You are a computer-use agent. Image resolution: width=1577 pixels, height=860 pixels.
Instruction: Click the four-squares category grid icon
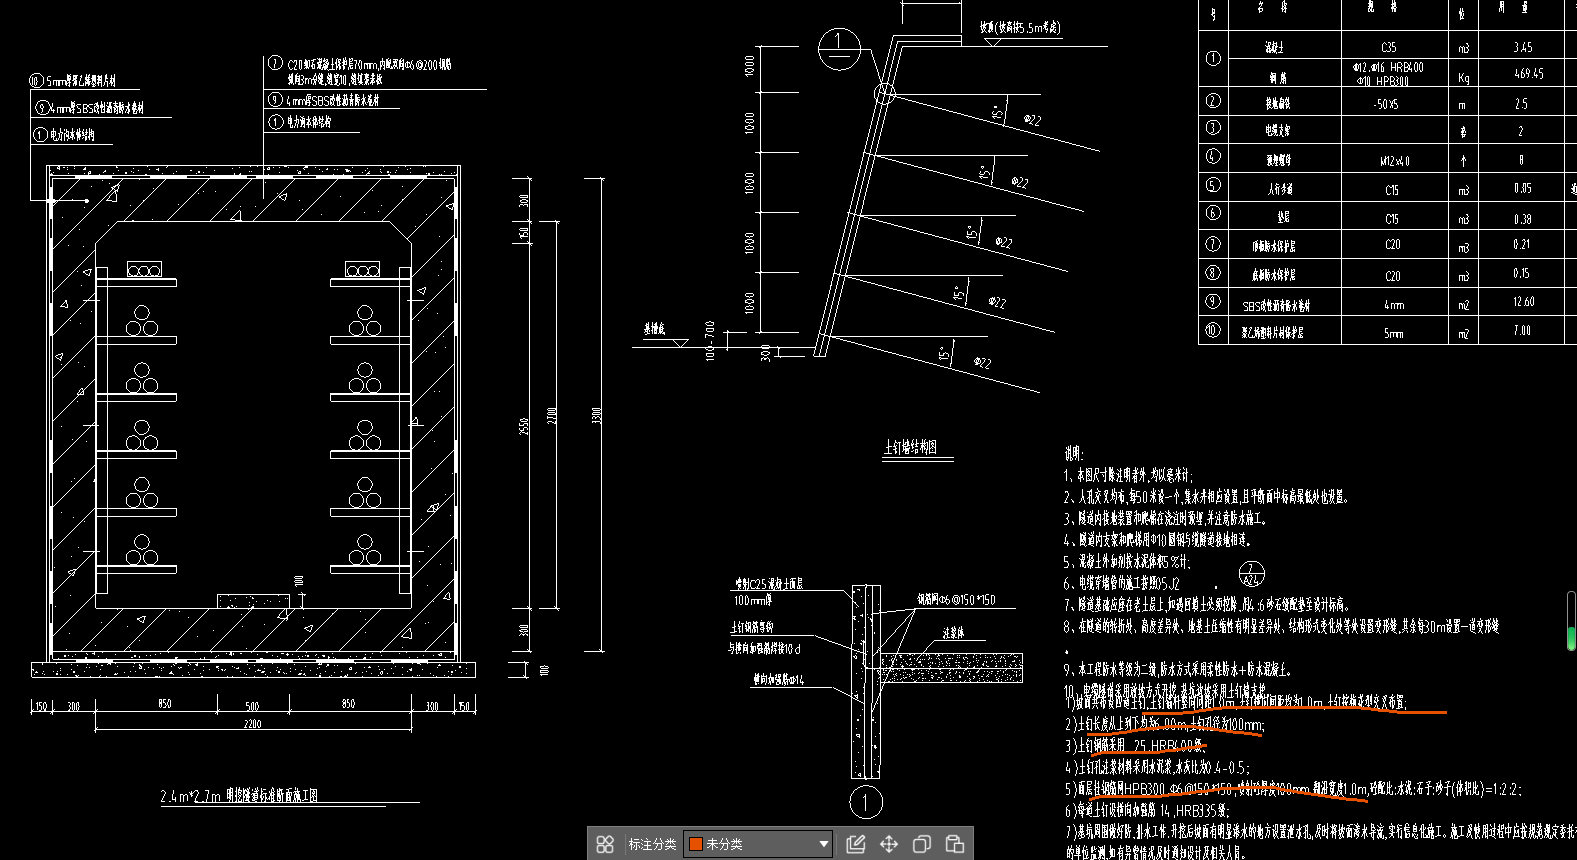point(604,844)
